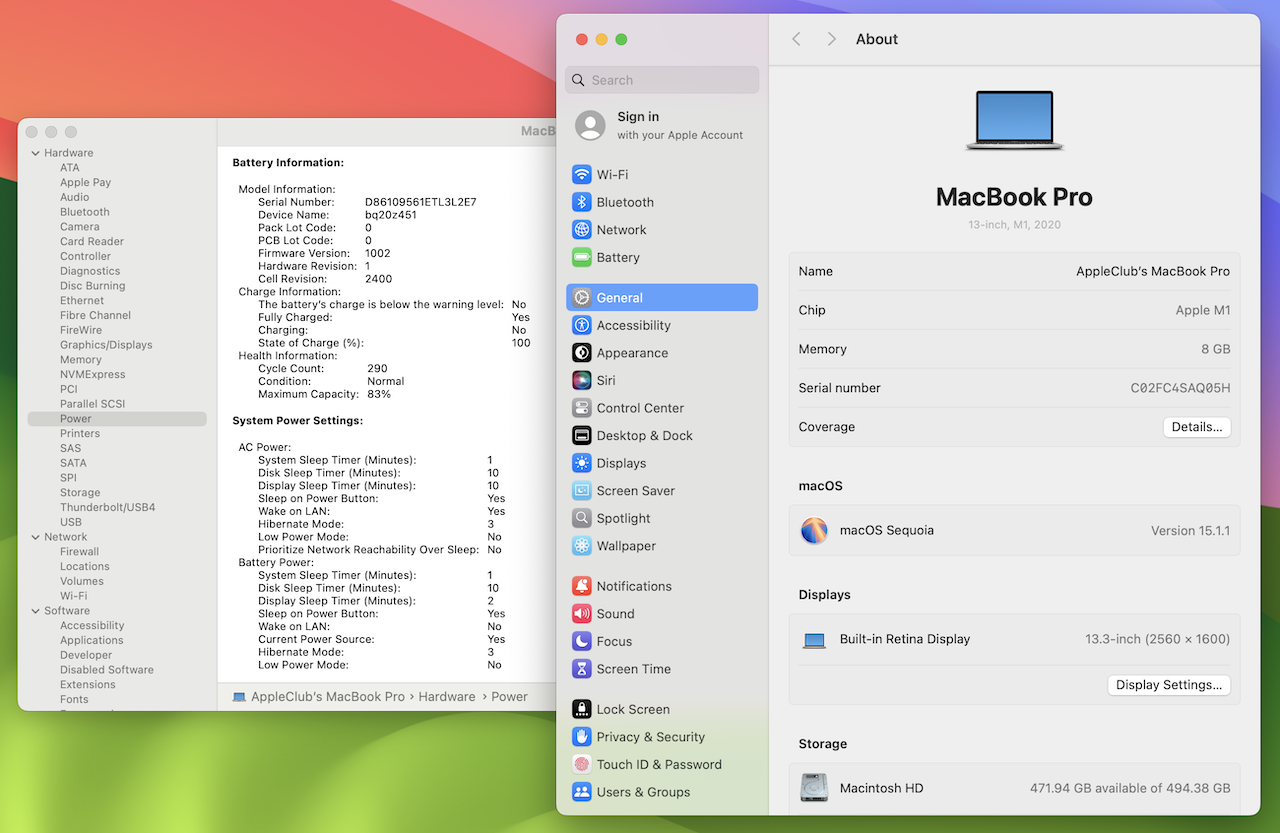Select Bluetooth in System Information sidebar
The image size is (1280, 833).
pos(85,212)
